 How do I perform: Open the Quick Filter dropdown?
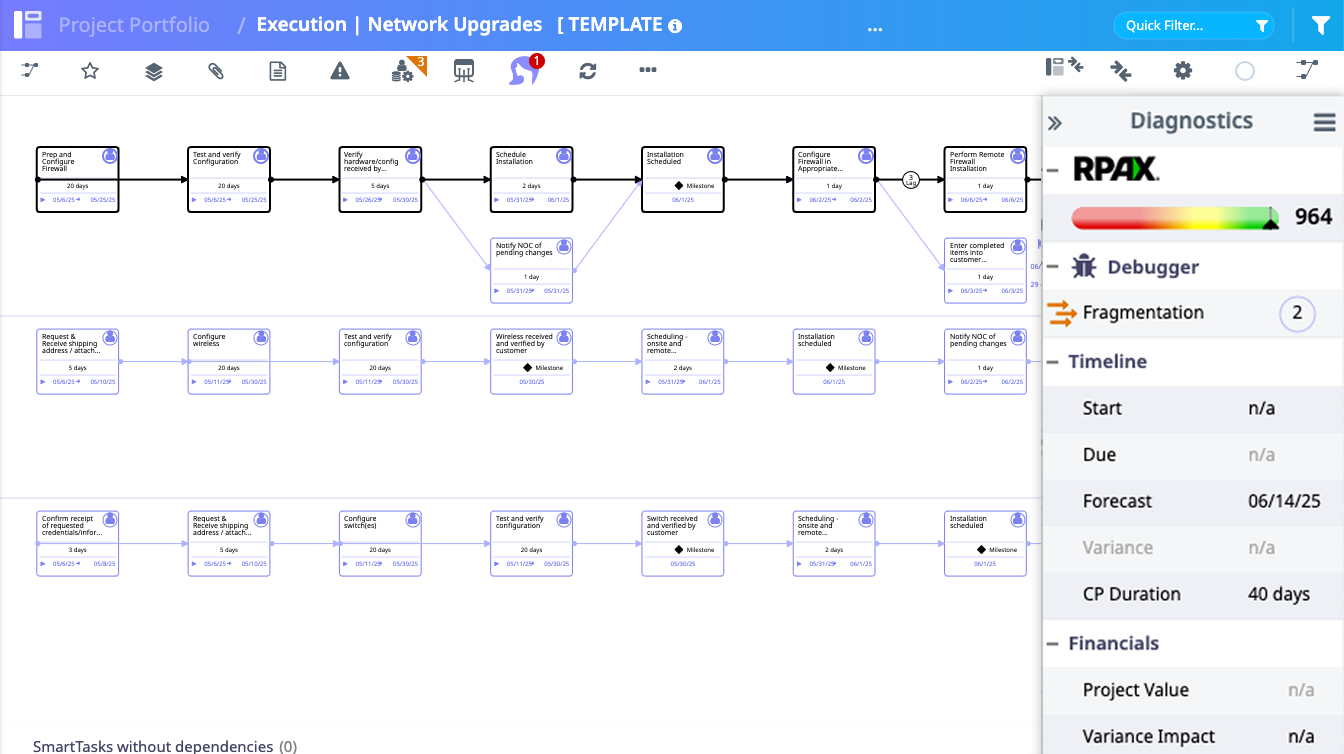click(1193, 25)
